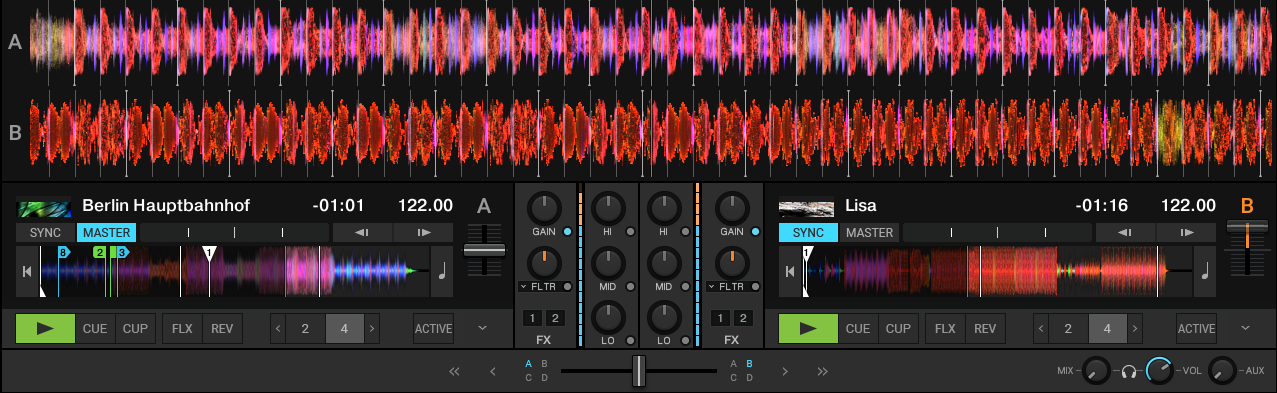Enable REV reverse on Deck B
Screen dimensions: 1277x393
[x=985, y=328]
